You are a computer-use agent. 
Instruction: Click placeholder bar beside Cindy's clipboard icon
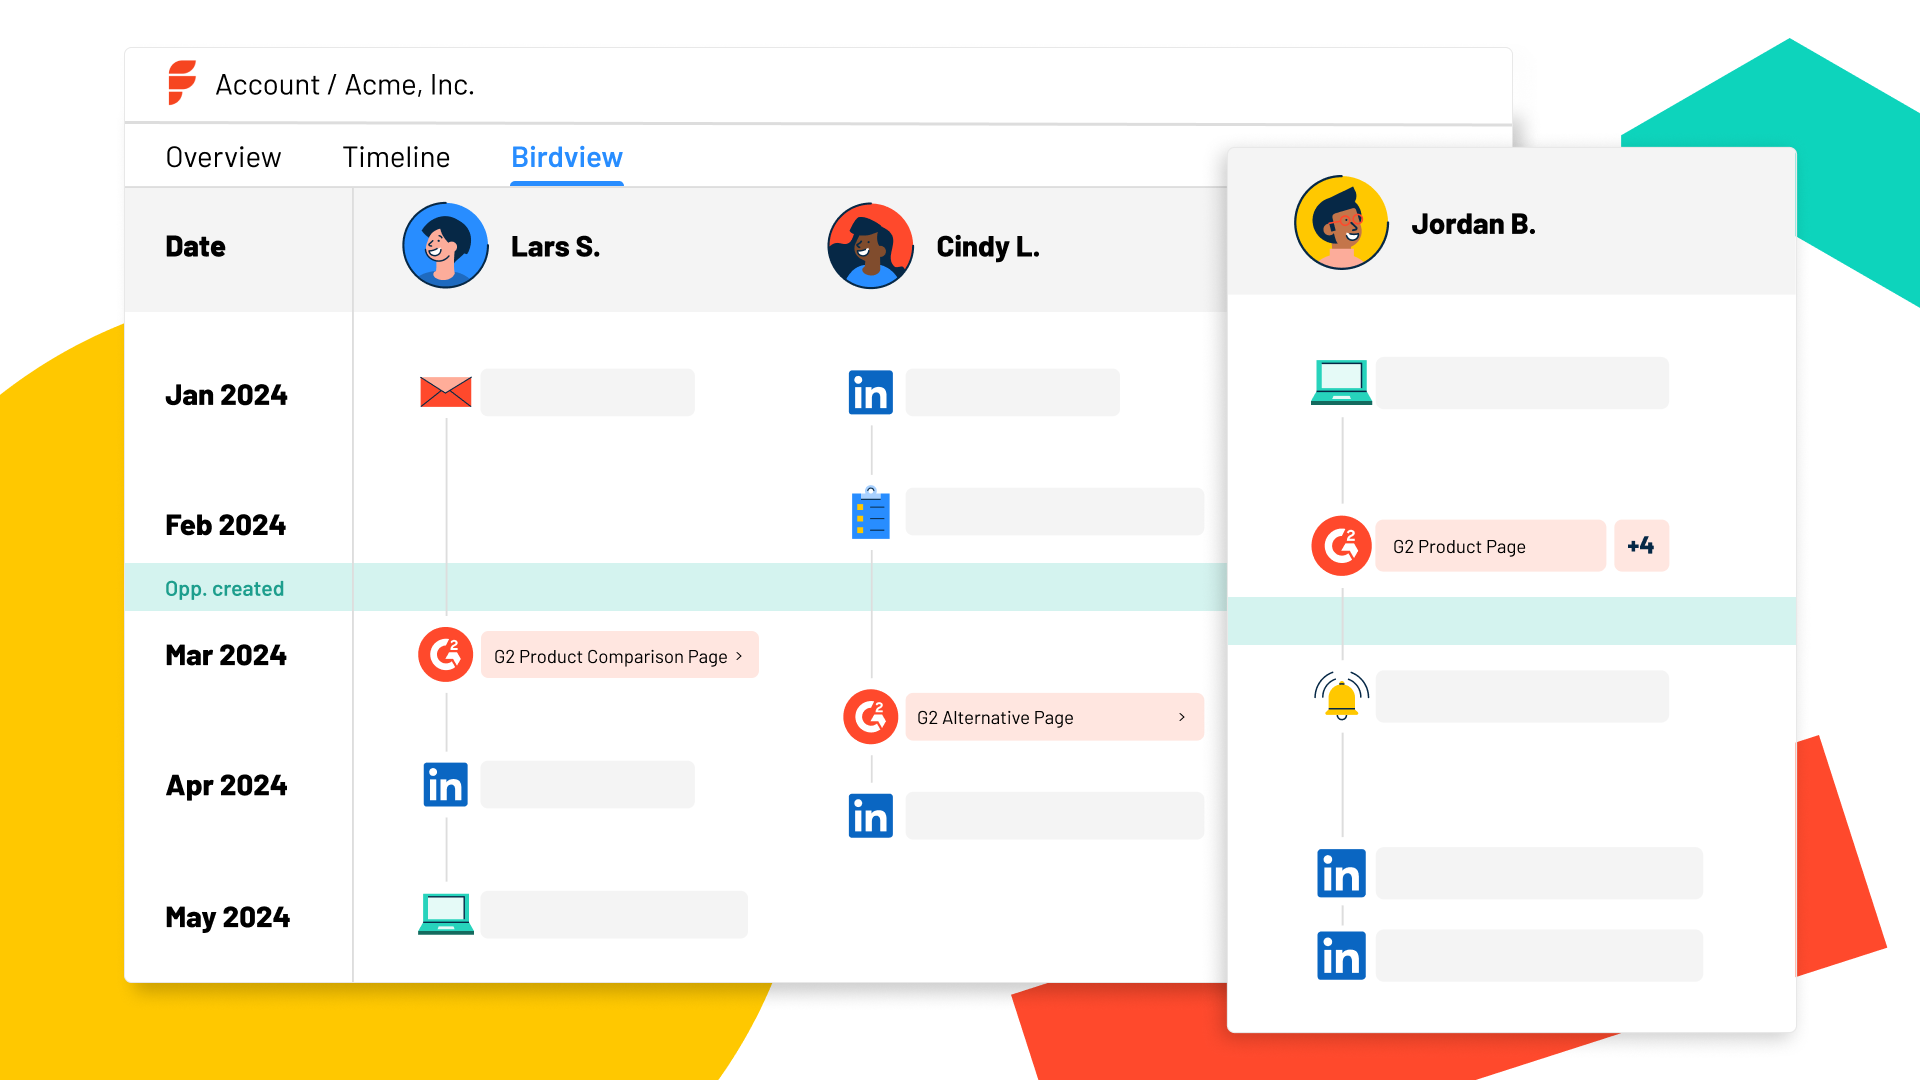tap(1055, 512)
